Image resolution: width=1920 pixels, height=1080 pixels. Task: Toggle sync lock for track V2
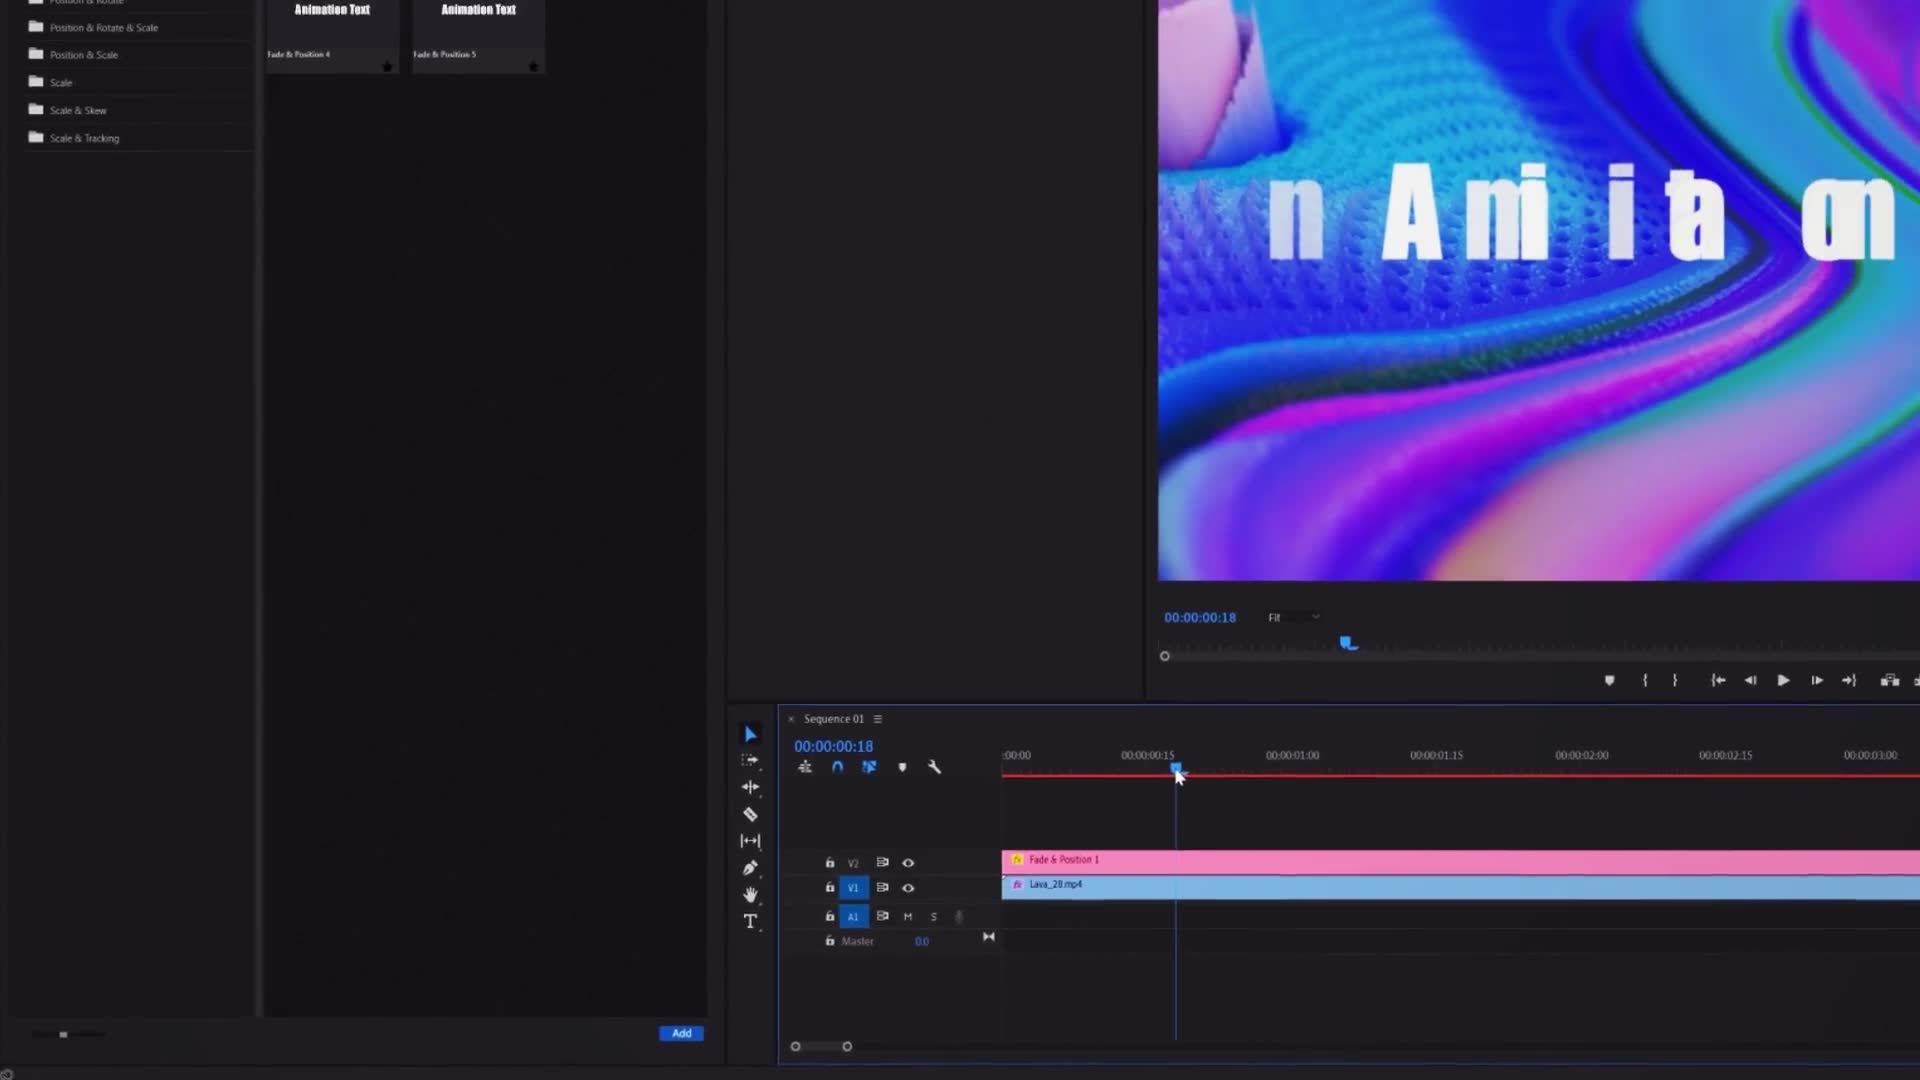pyautogui.click(x=882, y=862)
